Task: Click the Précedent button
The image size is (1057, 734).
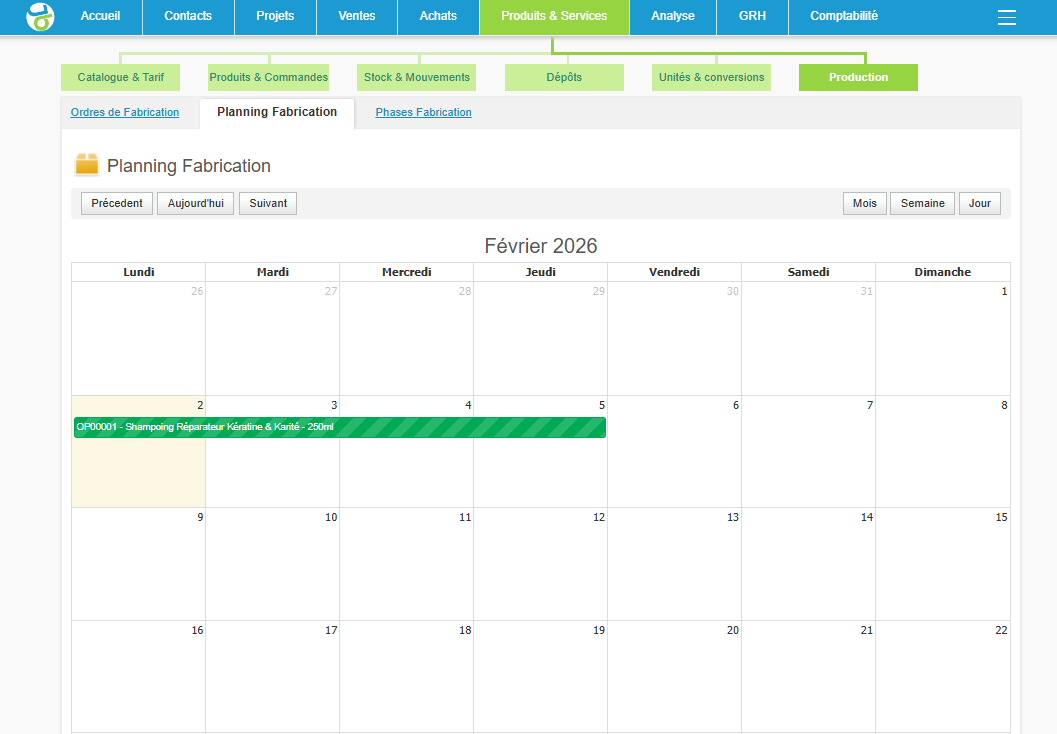Action: (117, 204)
